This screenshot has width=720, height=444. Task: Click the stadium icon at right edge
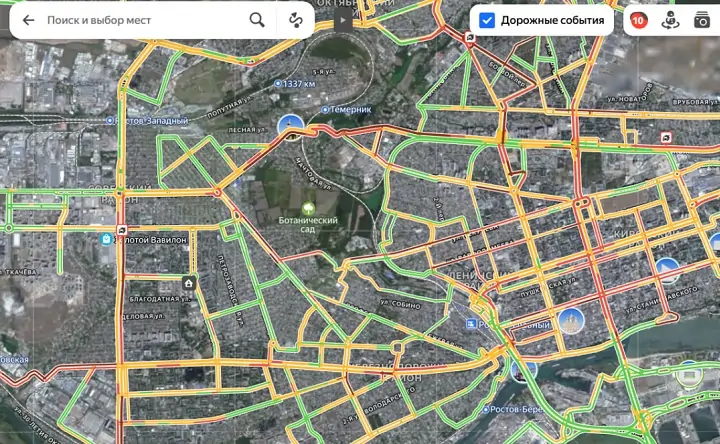point(688,376)
